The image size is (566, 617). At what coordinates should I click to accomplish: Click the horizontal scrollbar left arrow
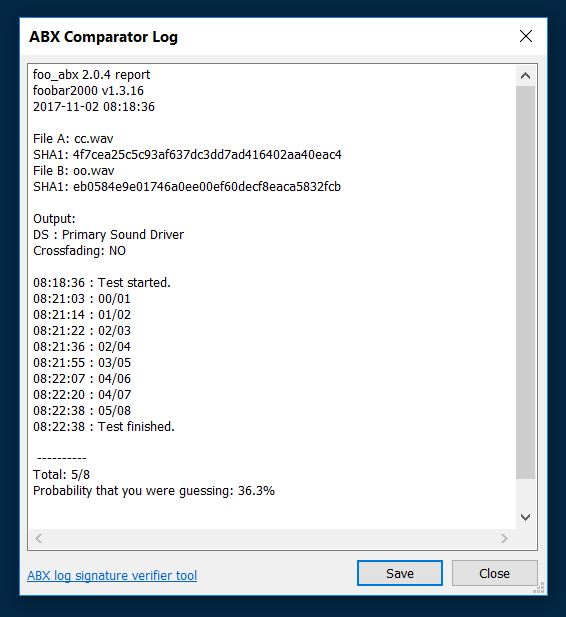click(39, 538)
